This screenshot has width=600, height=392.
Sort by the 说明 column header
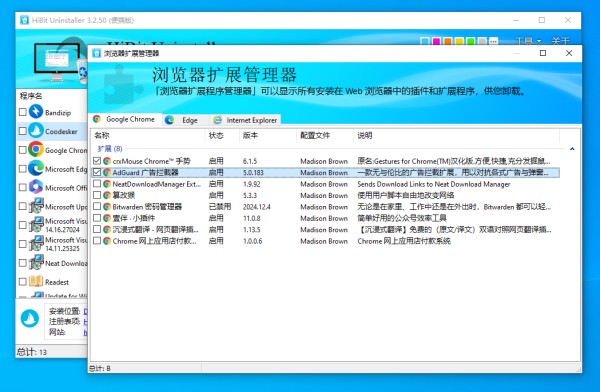pyautogui.click(x=456, y=135)
